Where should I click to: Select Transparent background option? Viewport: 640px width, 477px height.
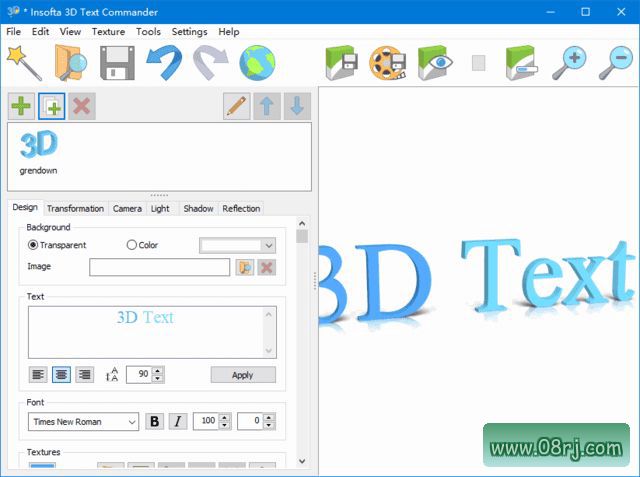[57, 245]
